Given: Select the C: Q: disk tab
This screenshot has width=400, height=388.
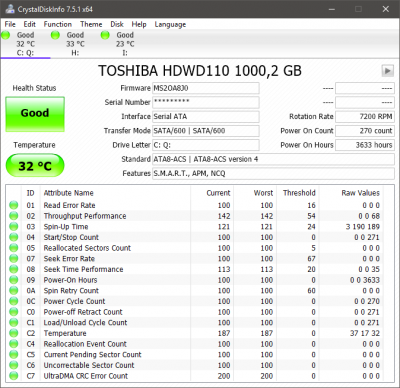Looking at the screenshot, I should tap(25, 44).
